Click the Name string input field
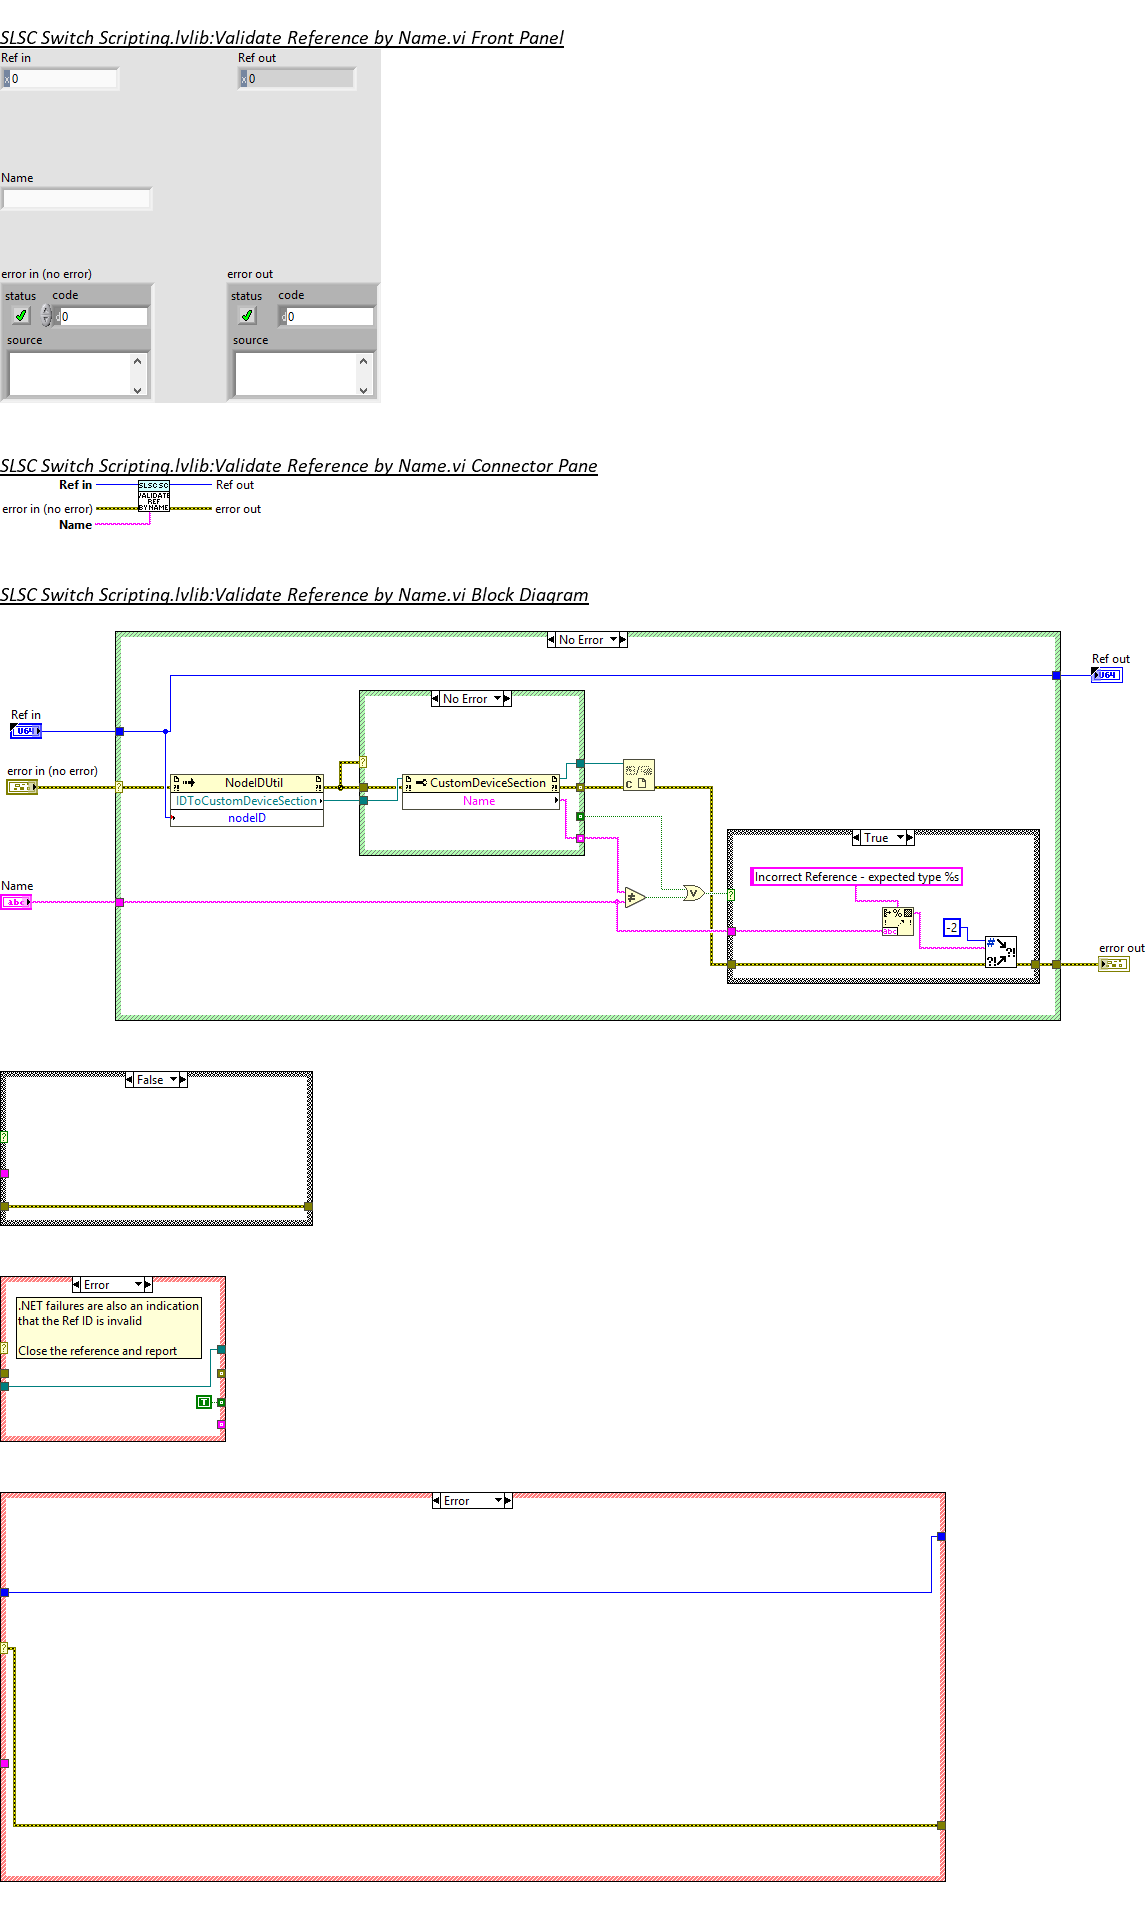The height and width of the screenshot is (1932, 1147). [77, 199]
